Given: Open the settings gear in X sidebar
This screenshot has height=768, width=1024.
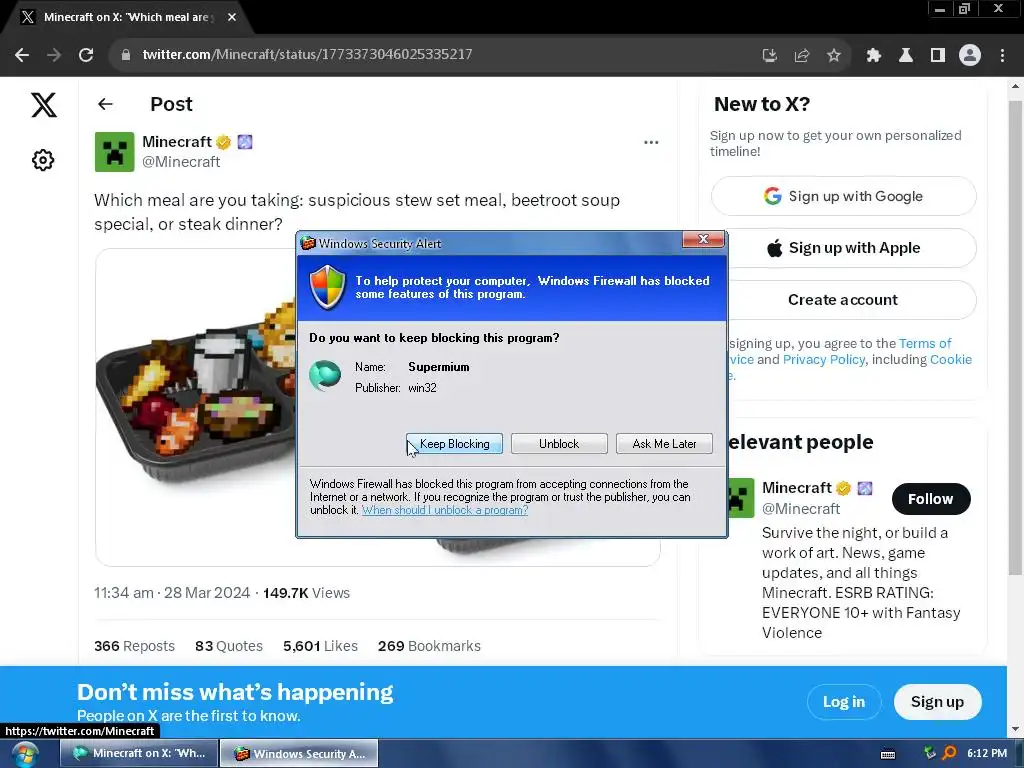Looking at the screenshot, I should (x=43, y=160).
